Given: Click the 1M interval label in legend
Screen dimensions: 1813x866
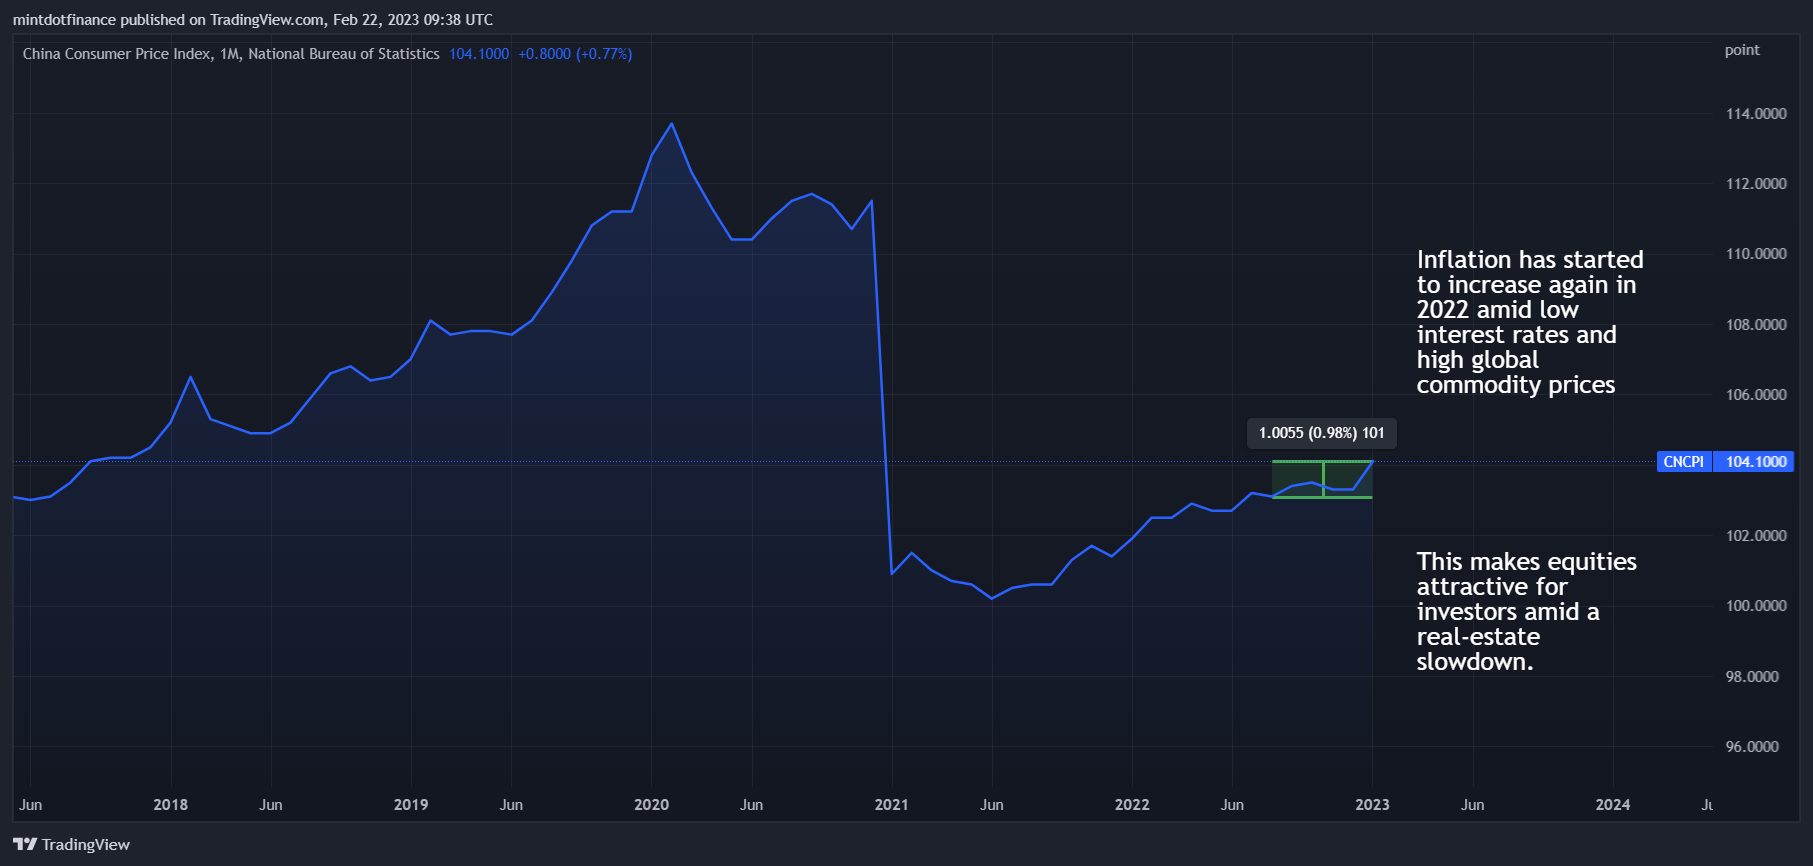Looking at the screenshot, I should pos(230,54).
